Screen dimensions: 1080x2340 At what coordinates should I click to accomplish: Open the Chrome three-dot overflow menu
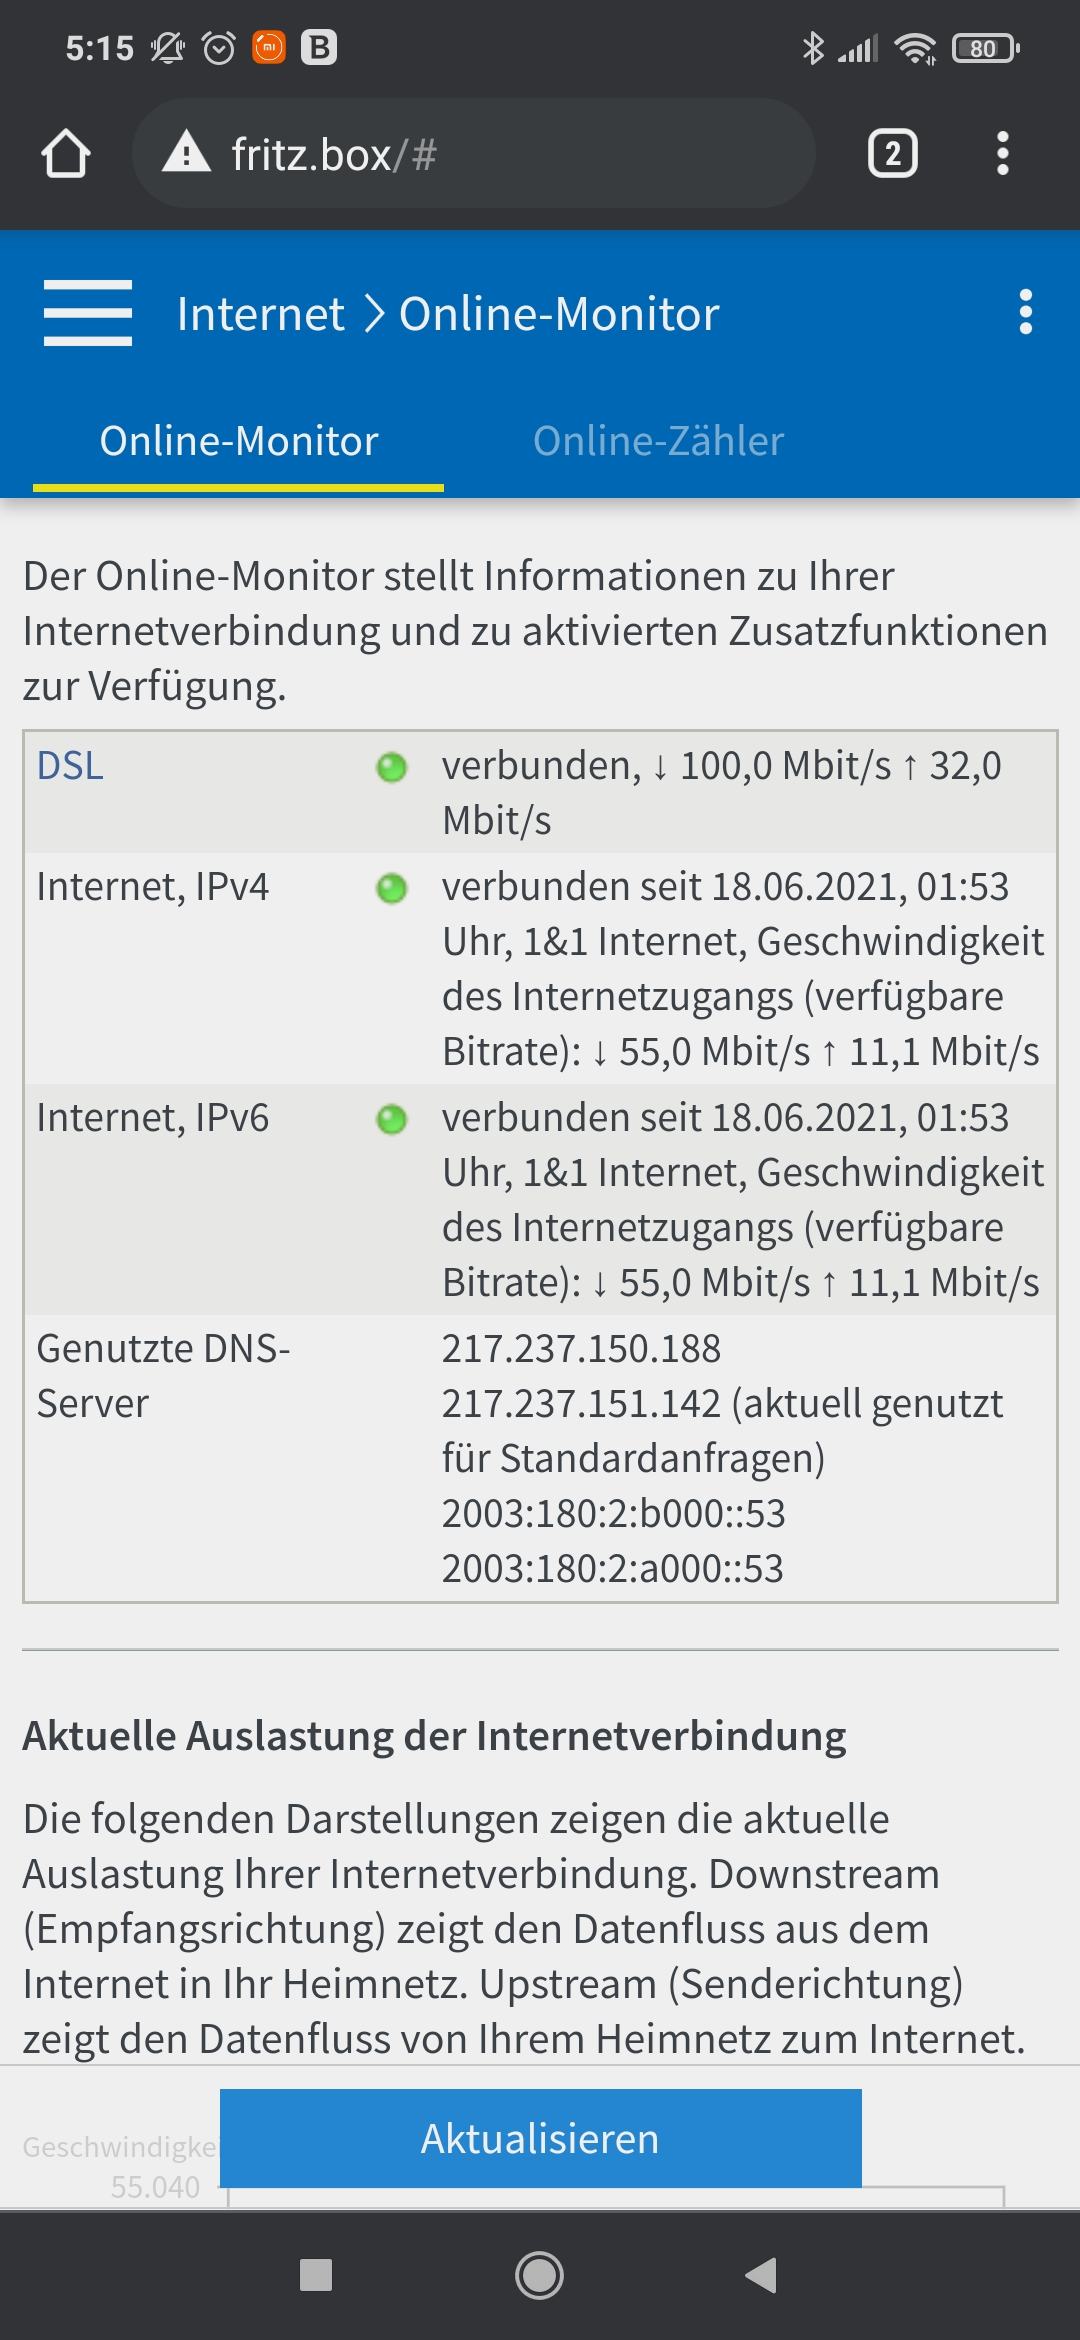point(1003,154)
